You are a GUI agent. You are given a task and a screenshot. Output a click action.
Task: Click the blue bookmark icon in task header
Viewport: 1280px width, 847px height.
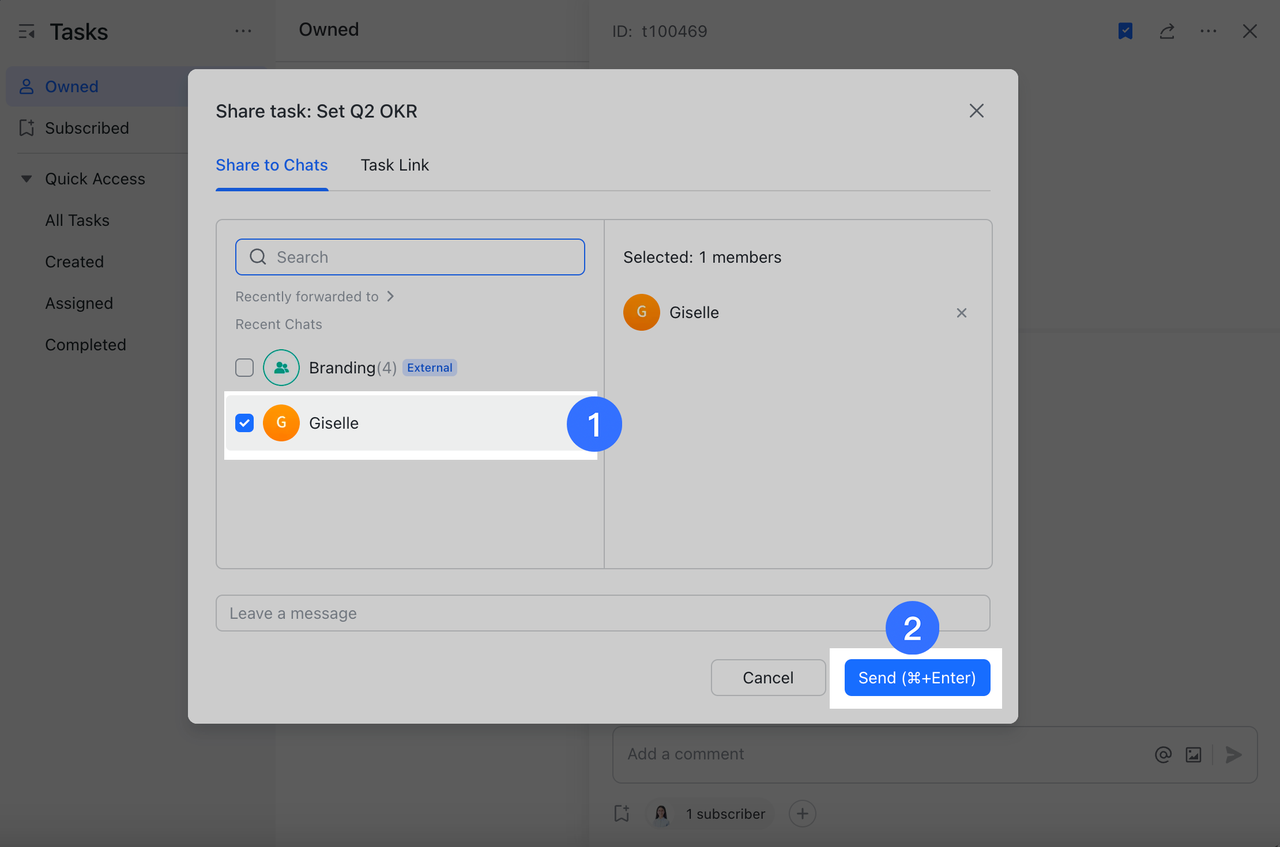tap(1125, 31)
